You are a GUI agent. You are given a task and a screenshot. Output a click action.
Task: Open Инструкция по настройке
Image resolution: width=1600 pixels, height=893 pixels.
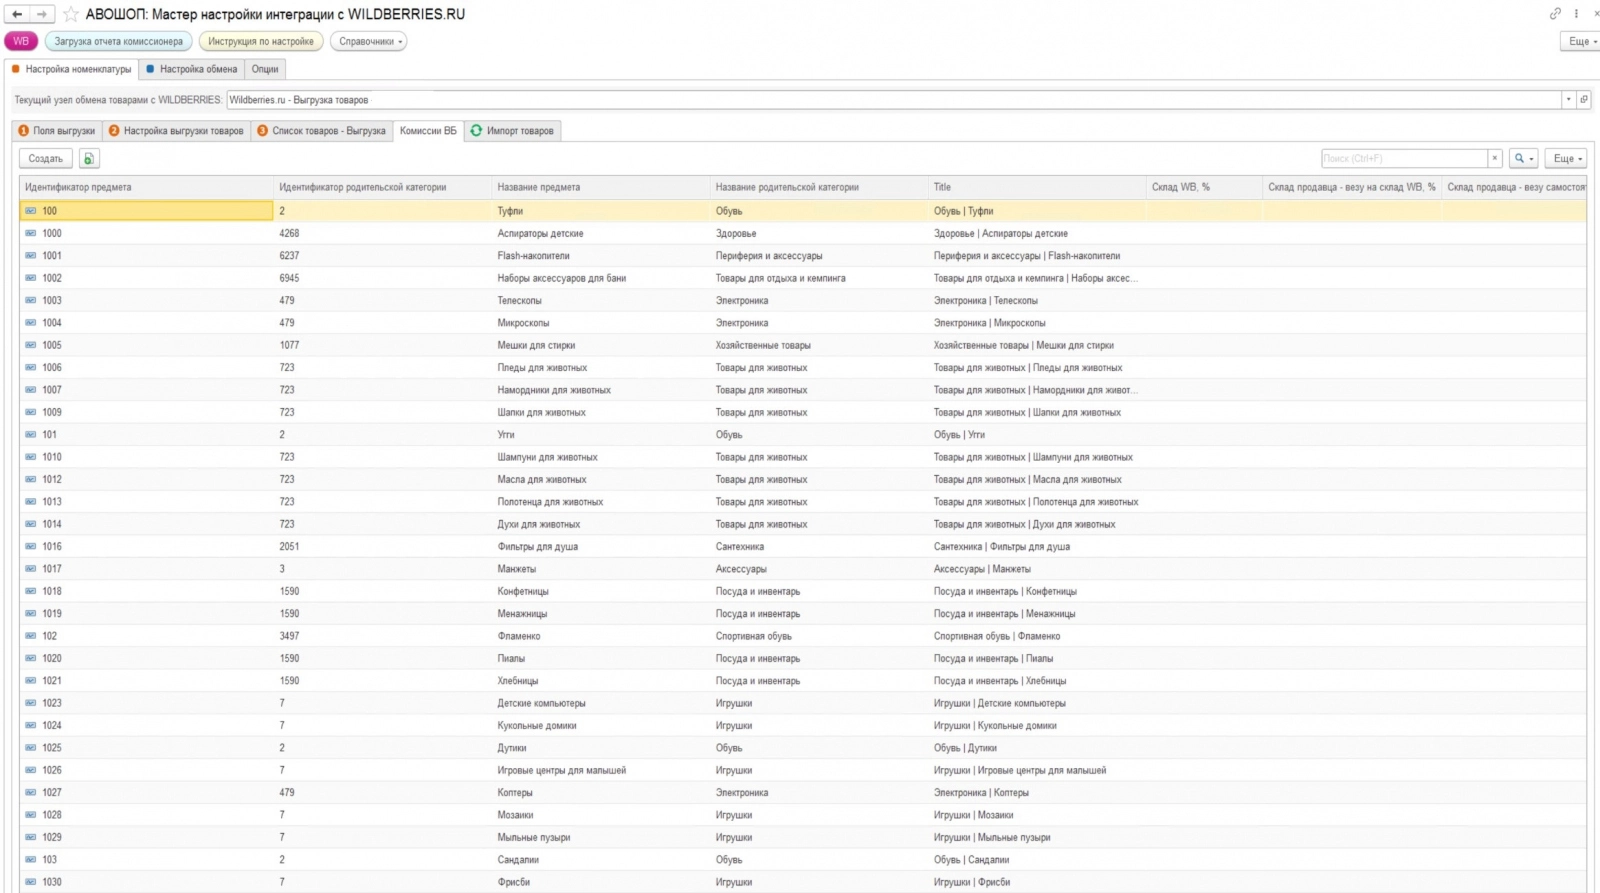(261, 41)
